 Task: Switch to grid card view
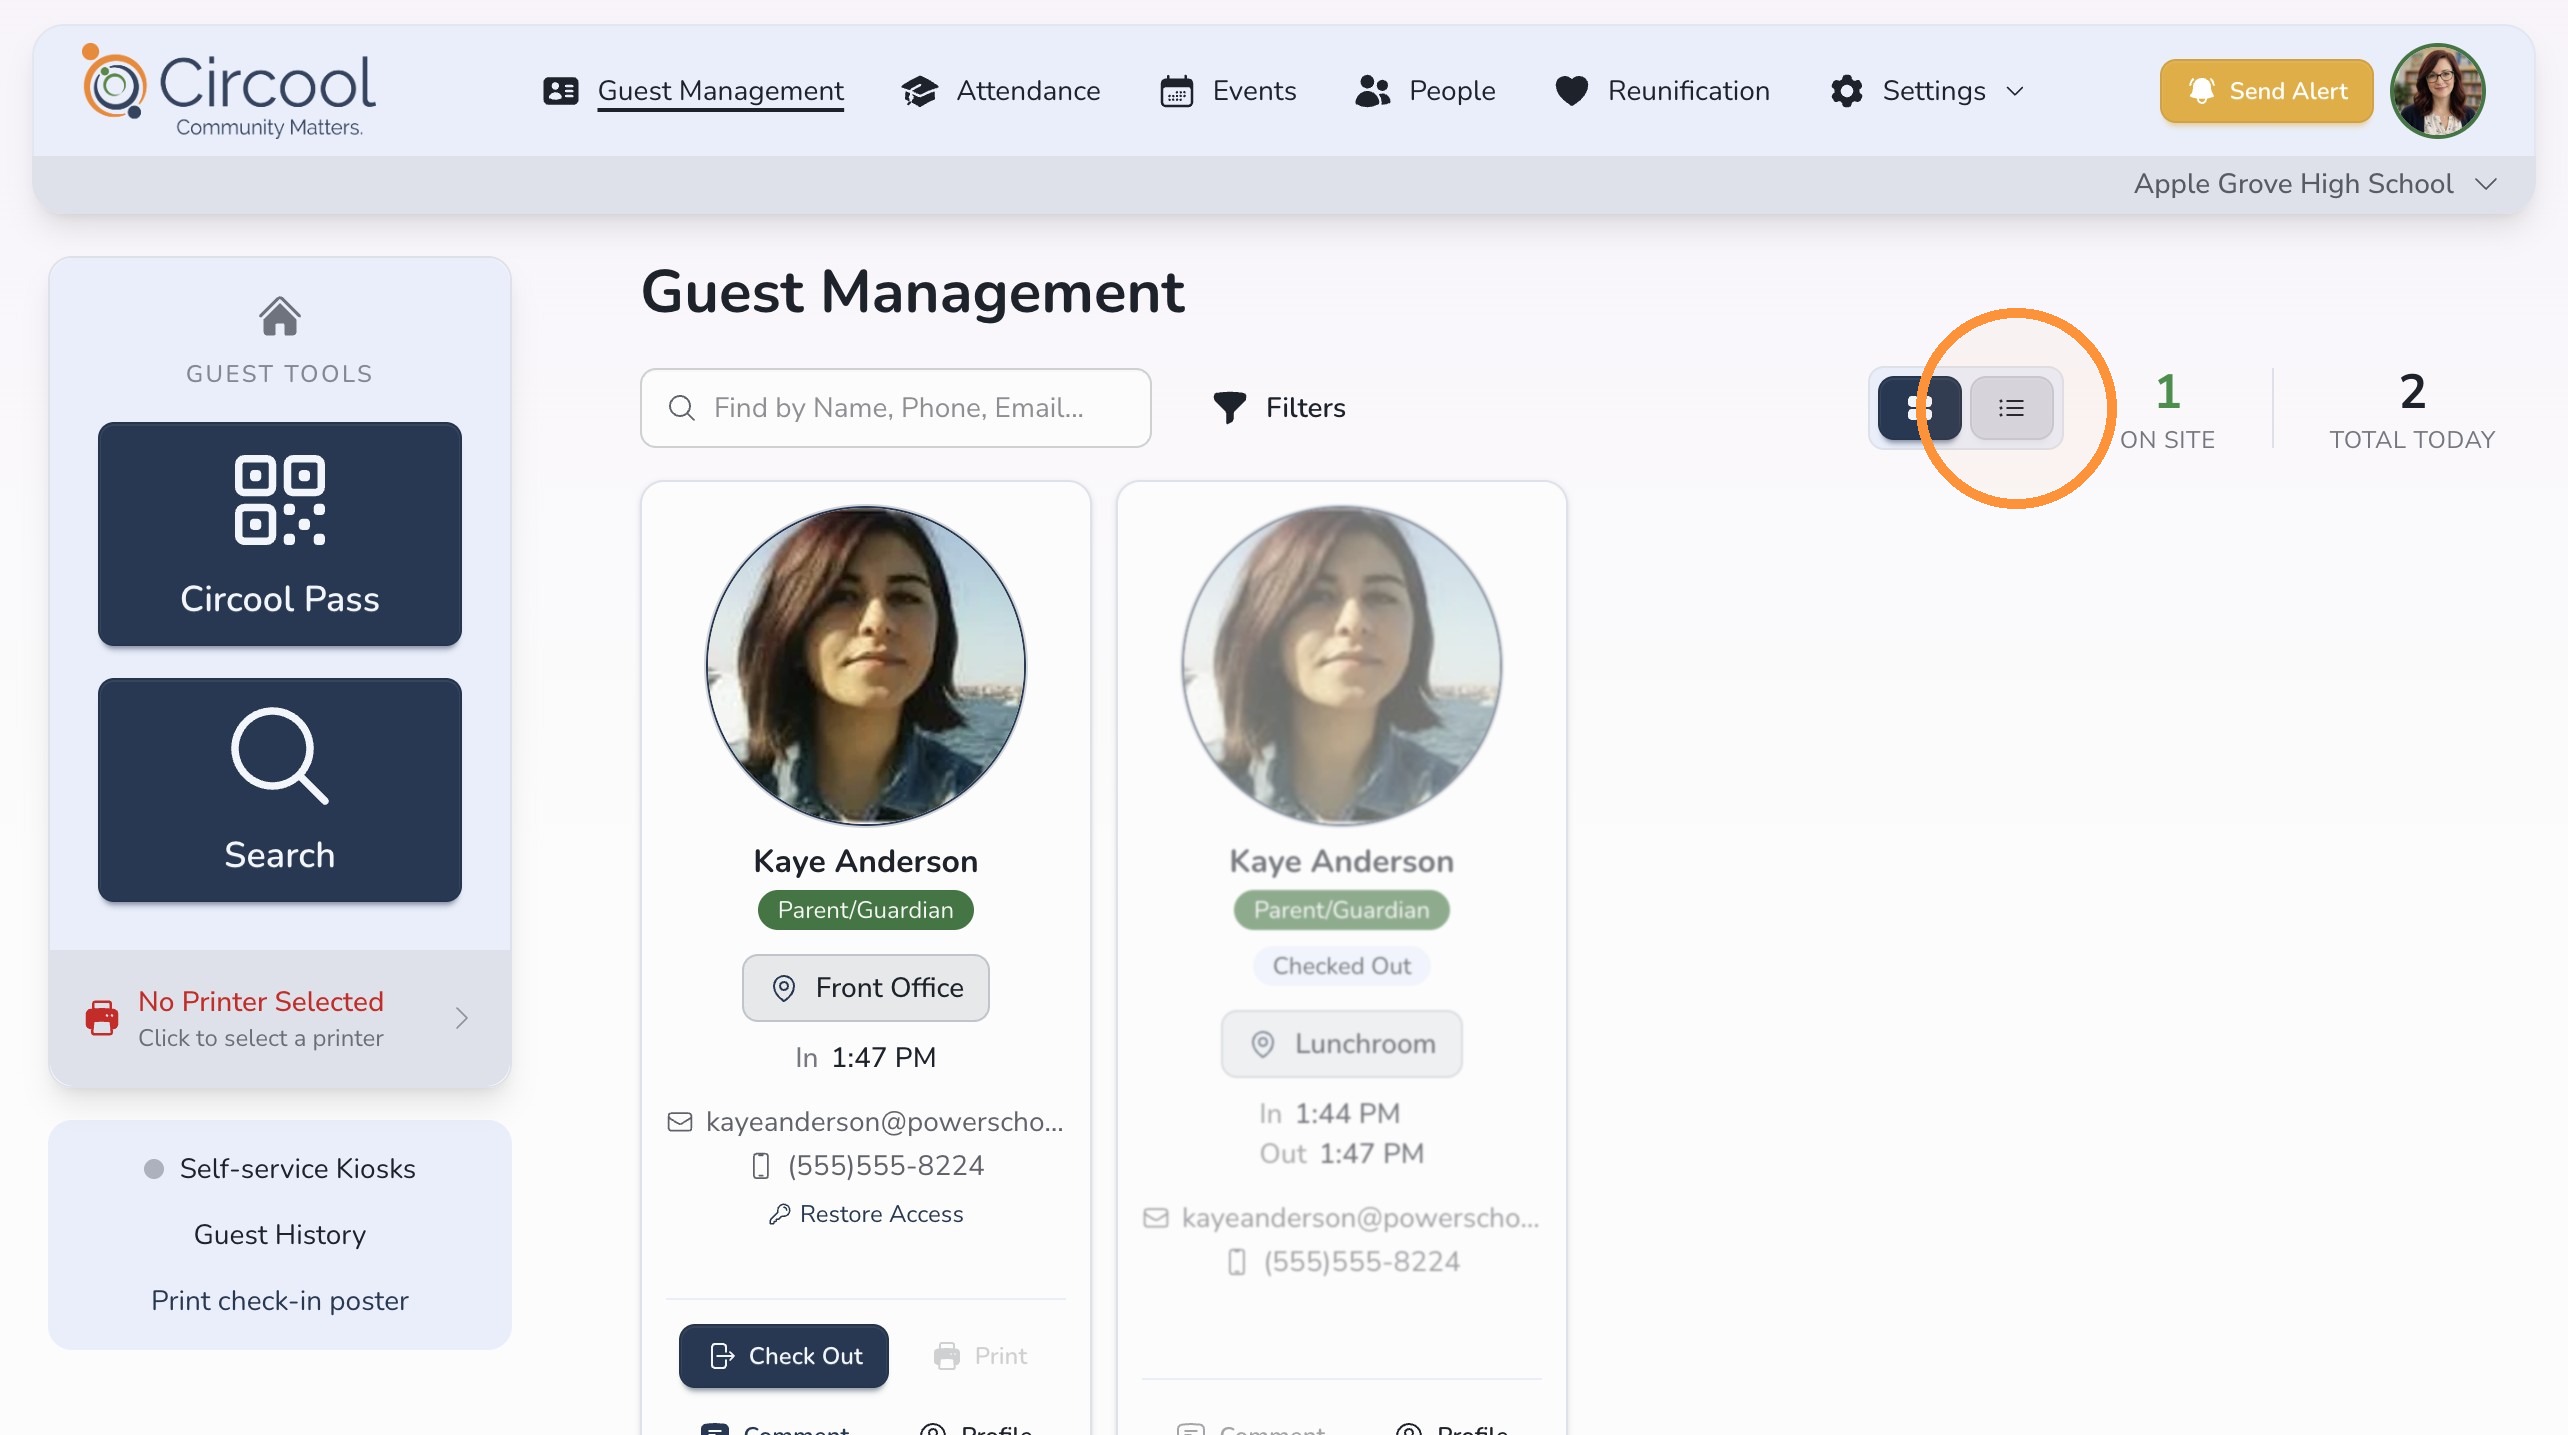click(1919, 408)
